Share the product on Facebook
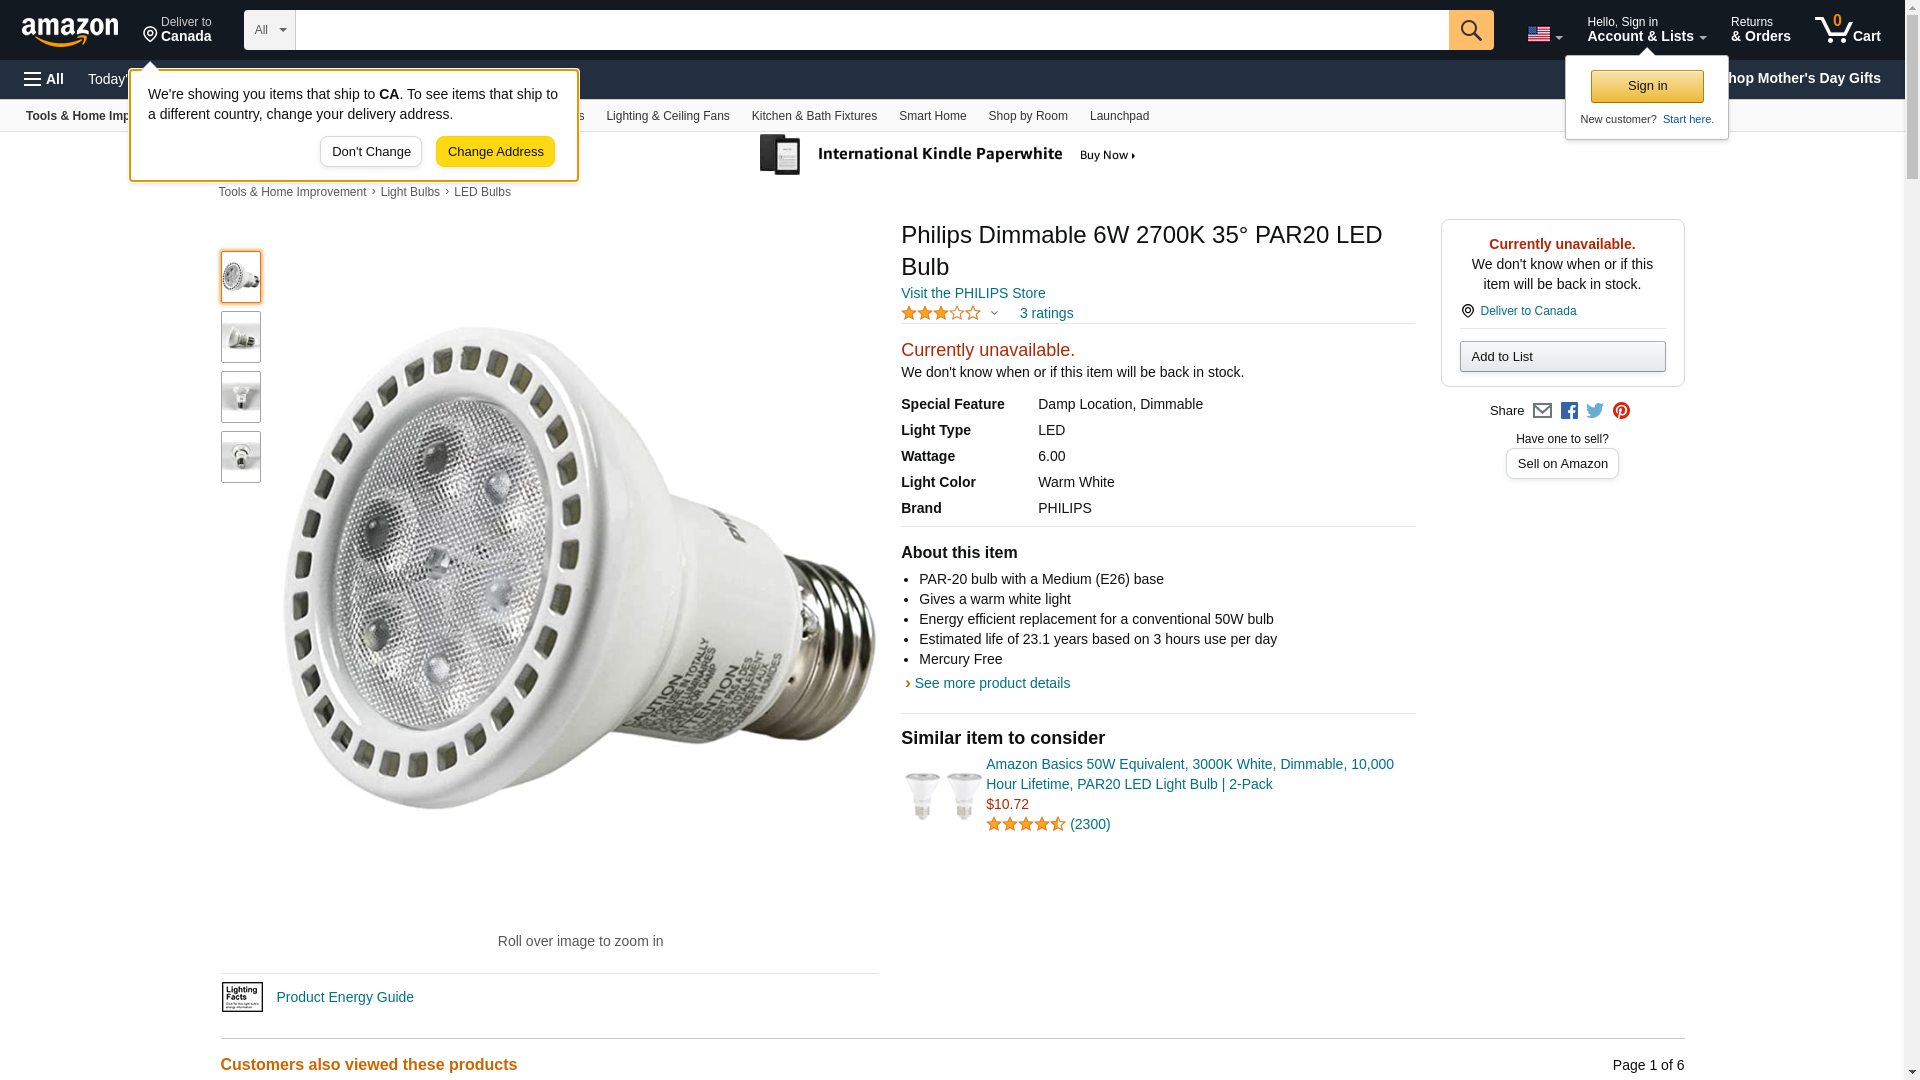Viewport: 1920px width, 1080px height. pyautogui.click(x=1569, y=411)
